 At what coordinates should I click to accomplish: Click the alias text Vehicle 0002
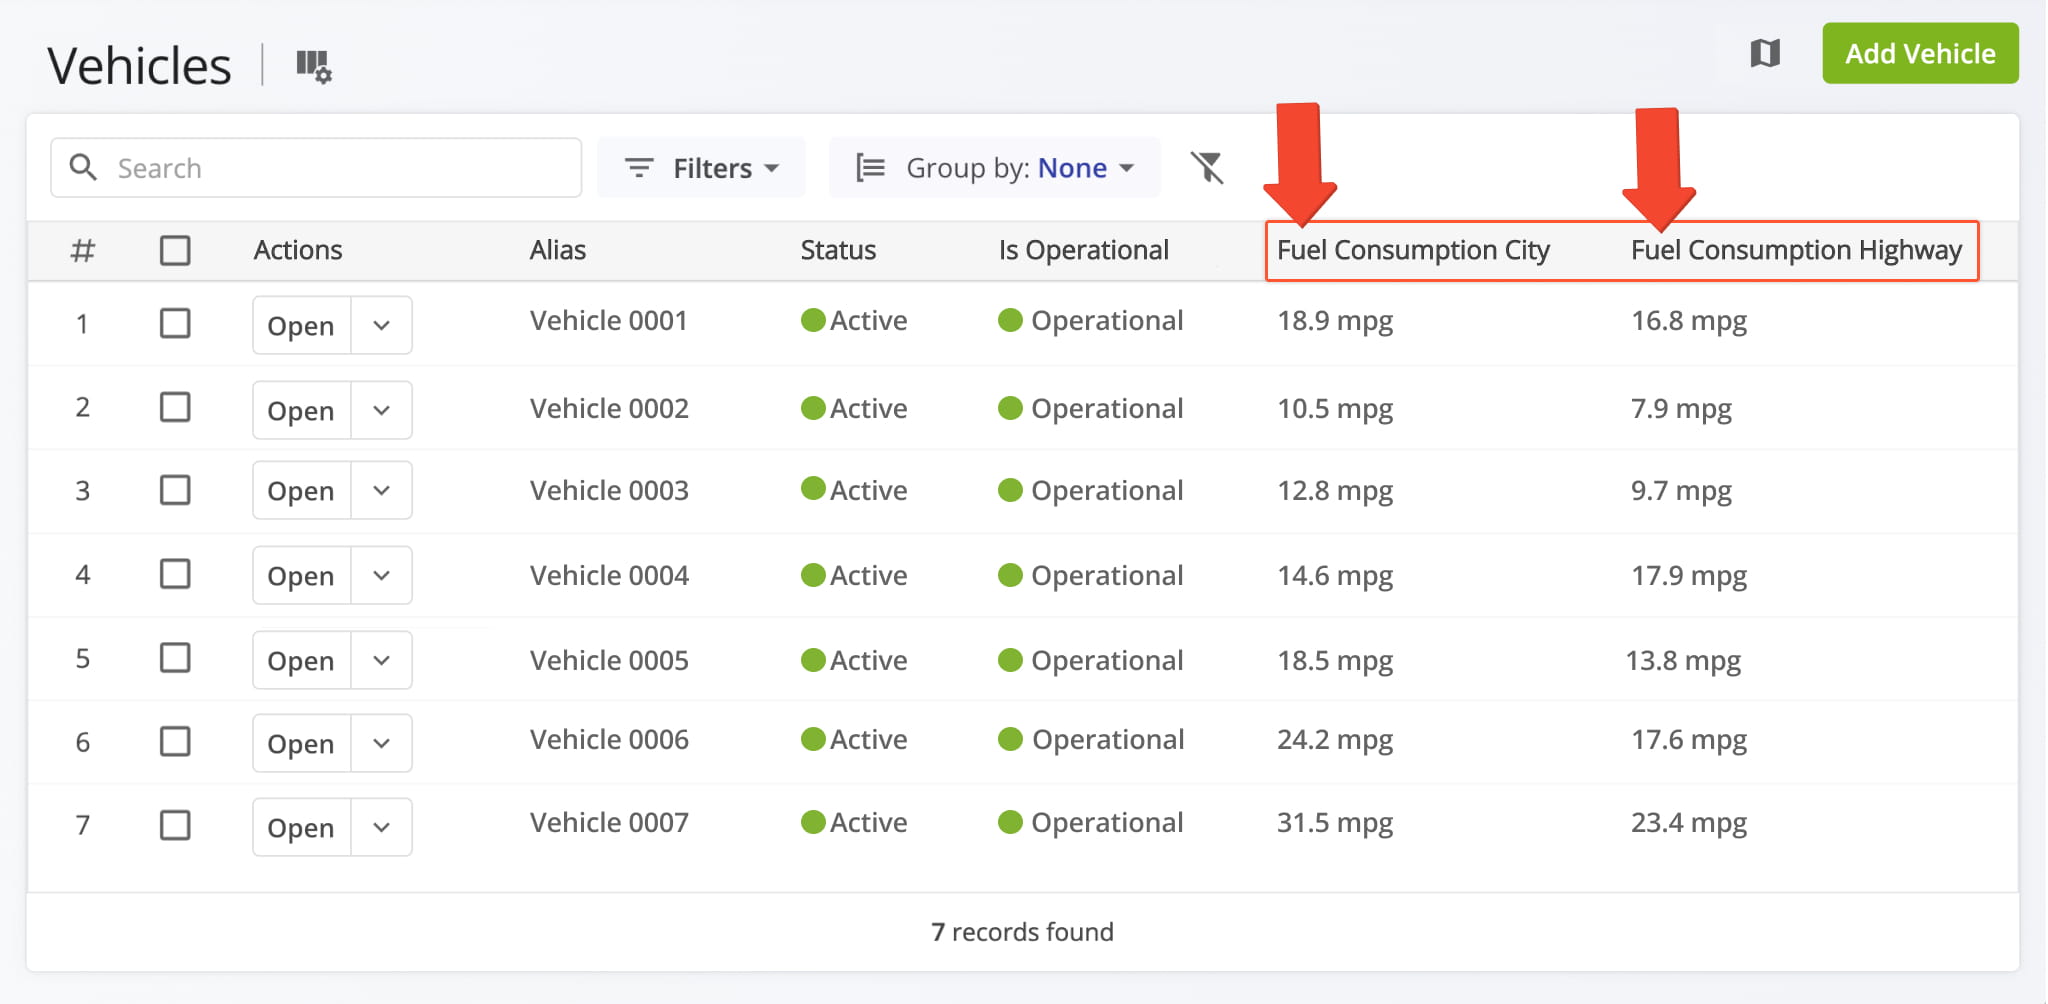coord(609,408)
